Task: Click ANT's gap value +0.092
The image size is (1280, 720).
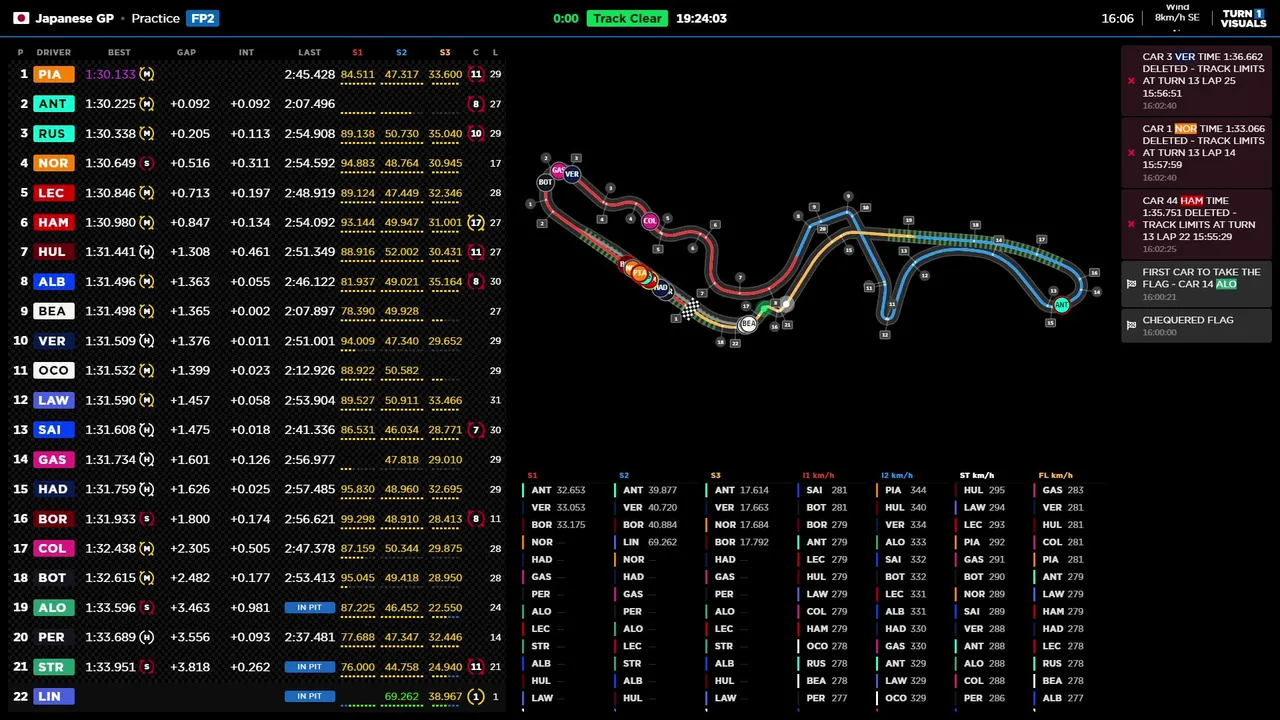Action: click(x=190, y=104)
